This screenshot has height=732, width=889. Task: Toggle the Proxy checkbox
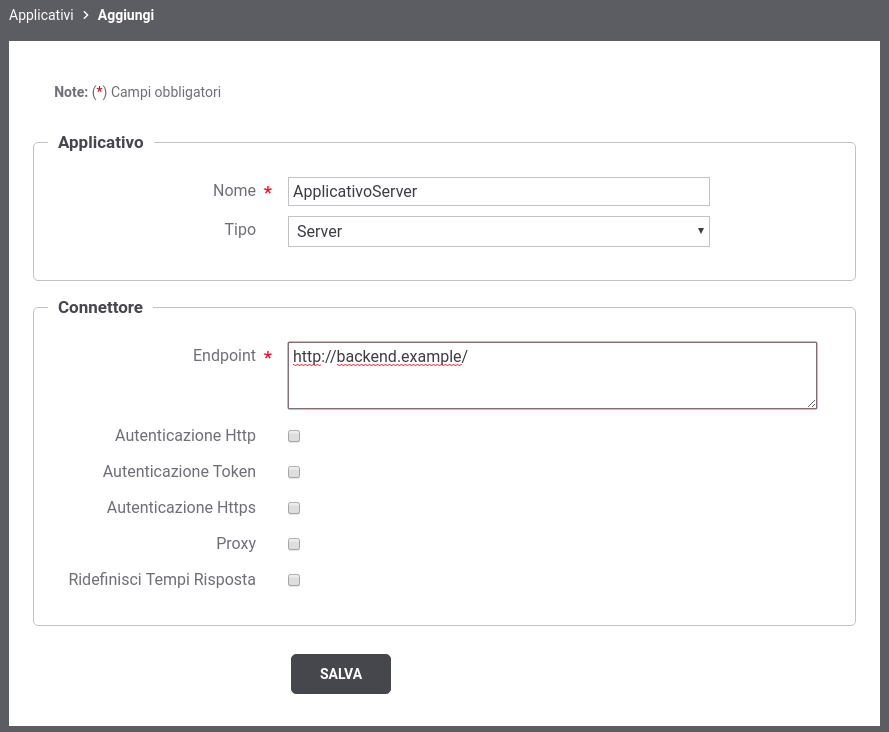pyautogui.click(x=294, y=544)
